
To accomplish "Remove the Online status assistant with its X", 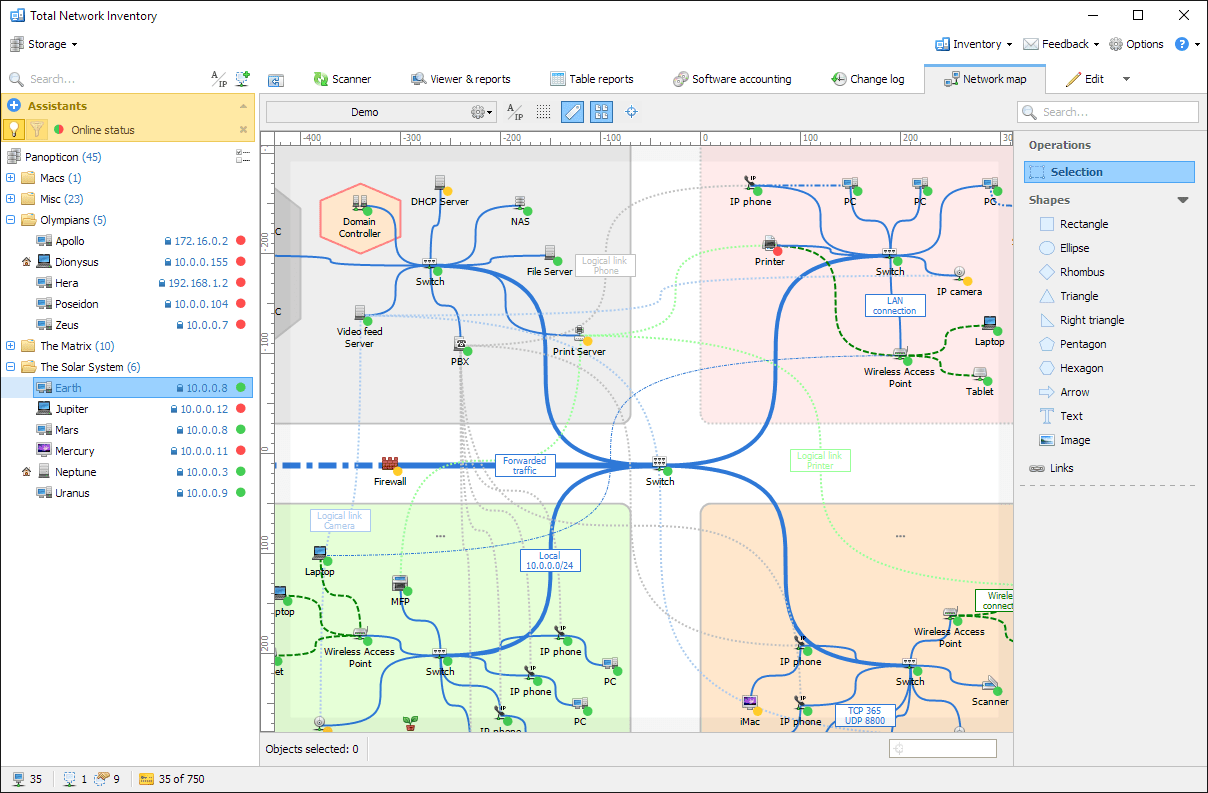I will click(243, 129).
